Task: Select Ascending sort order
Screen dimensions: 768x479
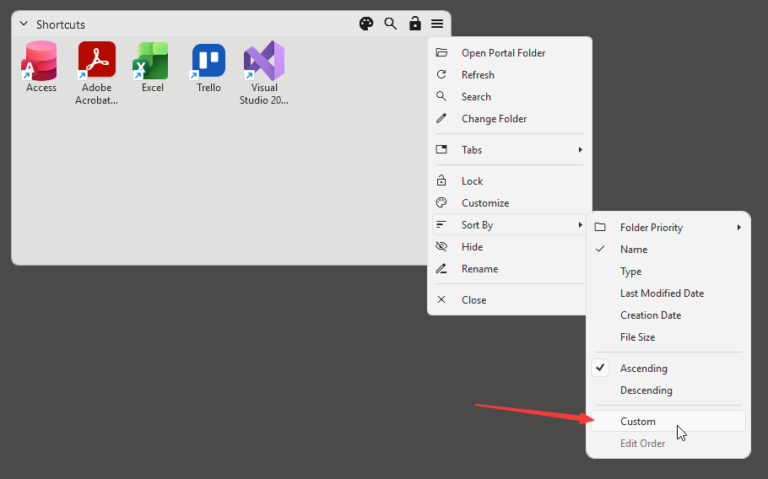Action: [x=668, y=368]
